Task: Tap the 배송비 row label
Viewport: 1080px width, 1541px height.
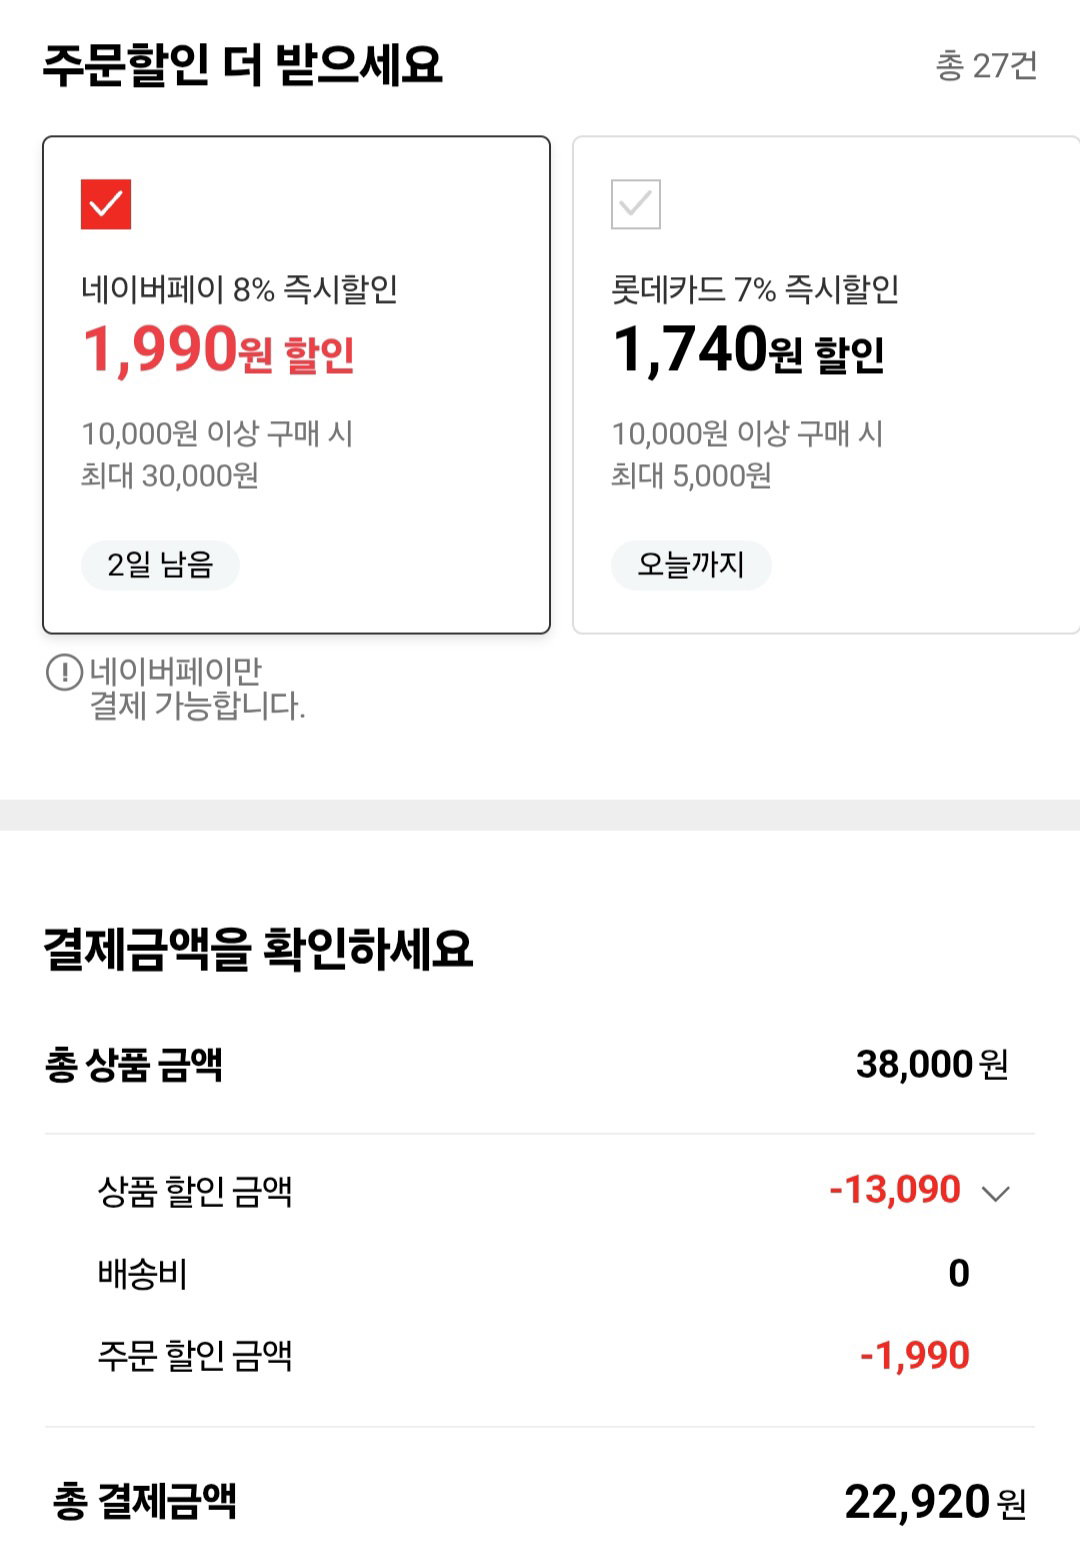Action: pyautogui.click(x=142, y=1273)
